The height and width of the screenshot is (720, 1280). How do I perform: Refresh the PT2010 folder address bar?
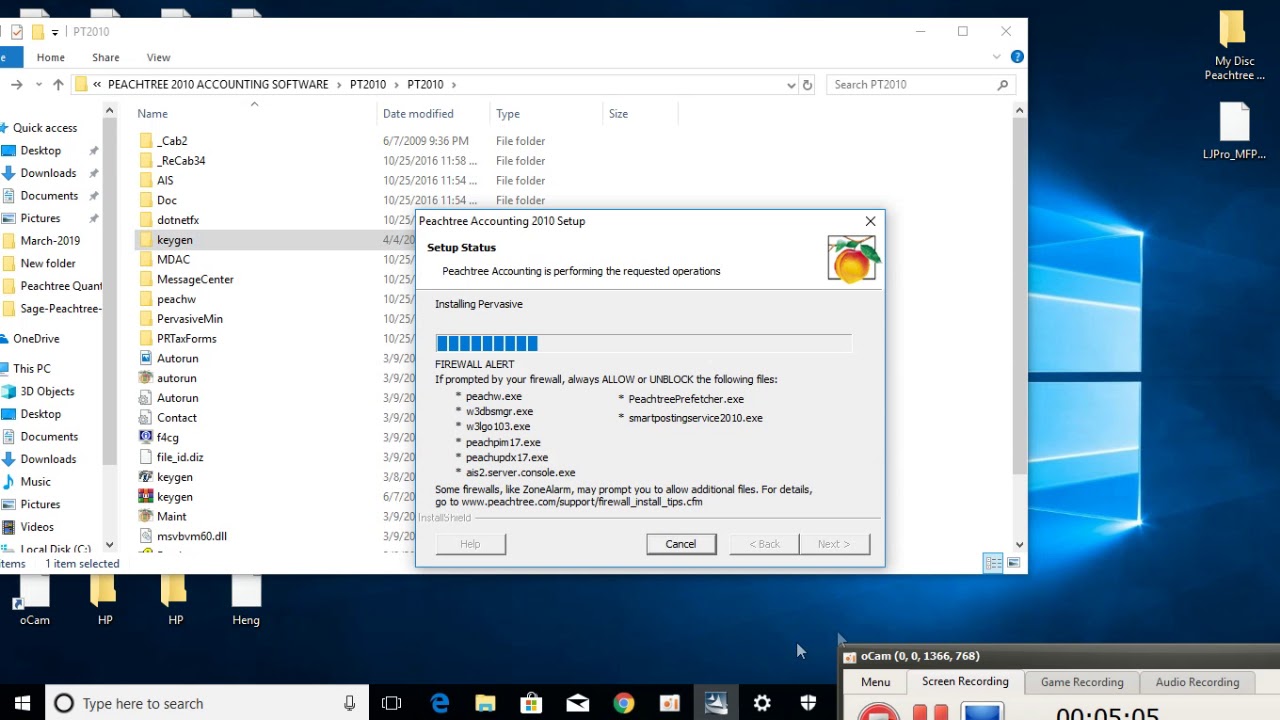pos(808,85)
